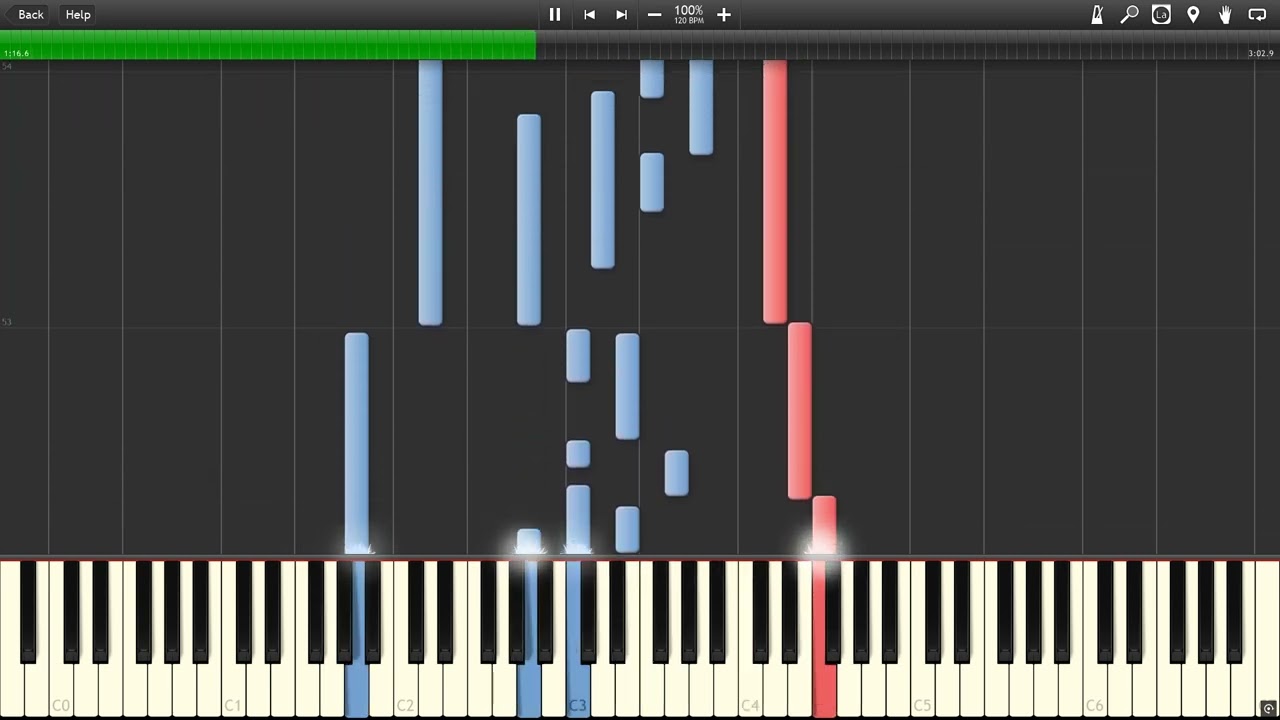Select the middle red falling note over E4

coord(799,411)
